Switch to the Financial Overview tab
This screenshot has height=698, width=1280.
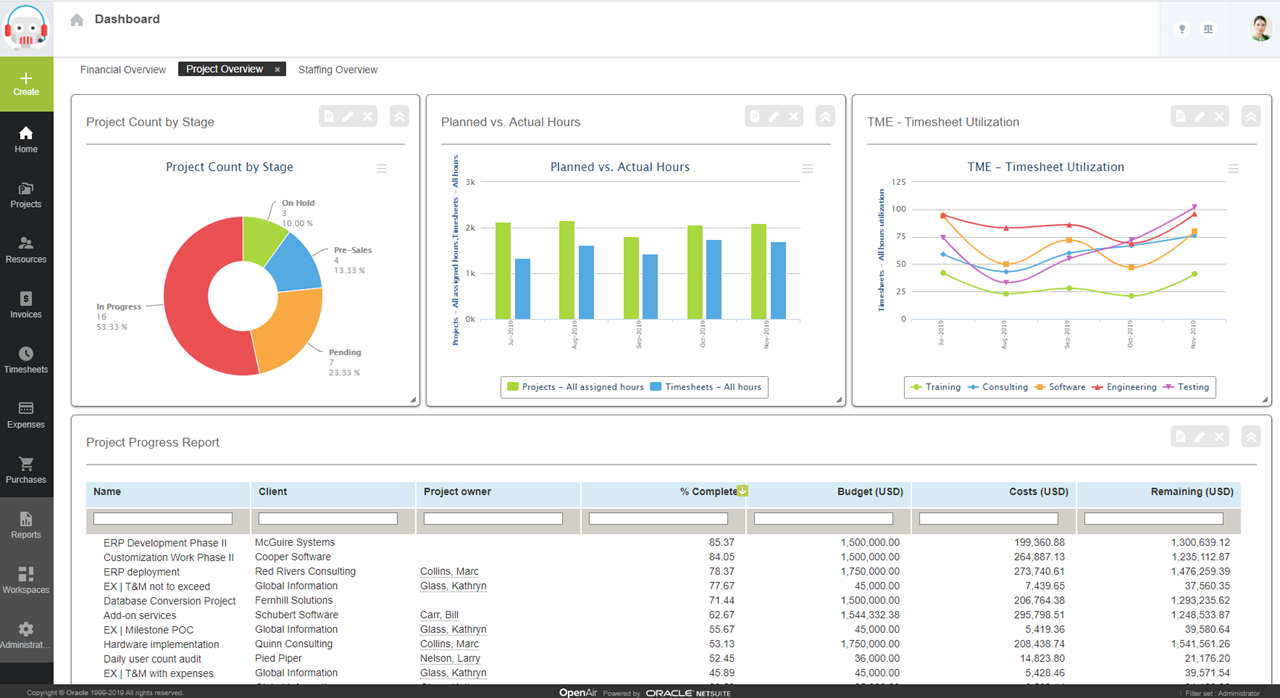[x=123, y=70]
